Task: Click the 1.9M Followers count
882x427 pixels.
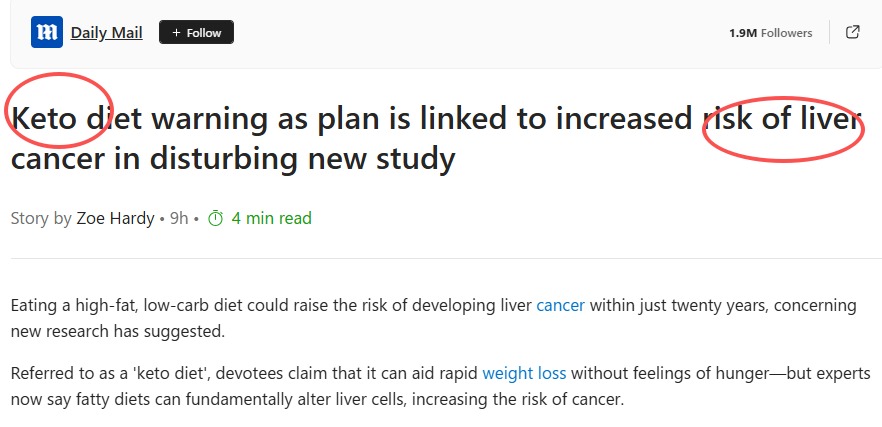Action: [770, 33]
